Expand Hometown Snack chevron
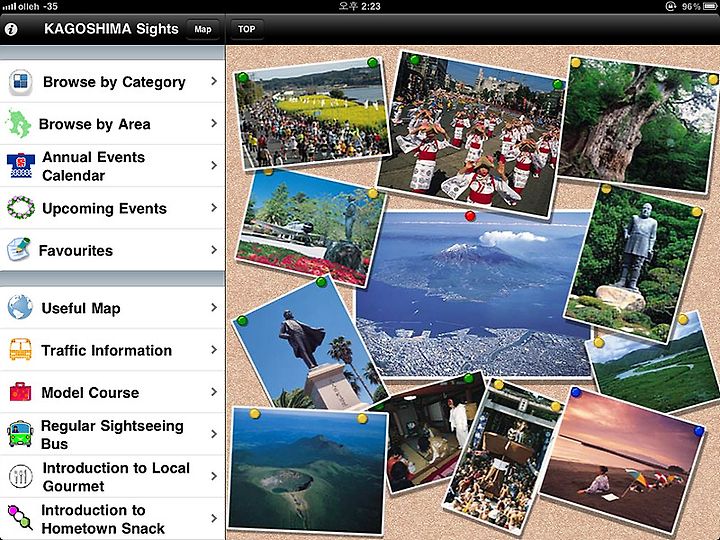Screen dimensions: 720x540 [x=214, y=518]
